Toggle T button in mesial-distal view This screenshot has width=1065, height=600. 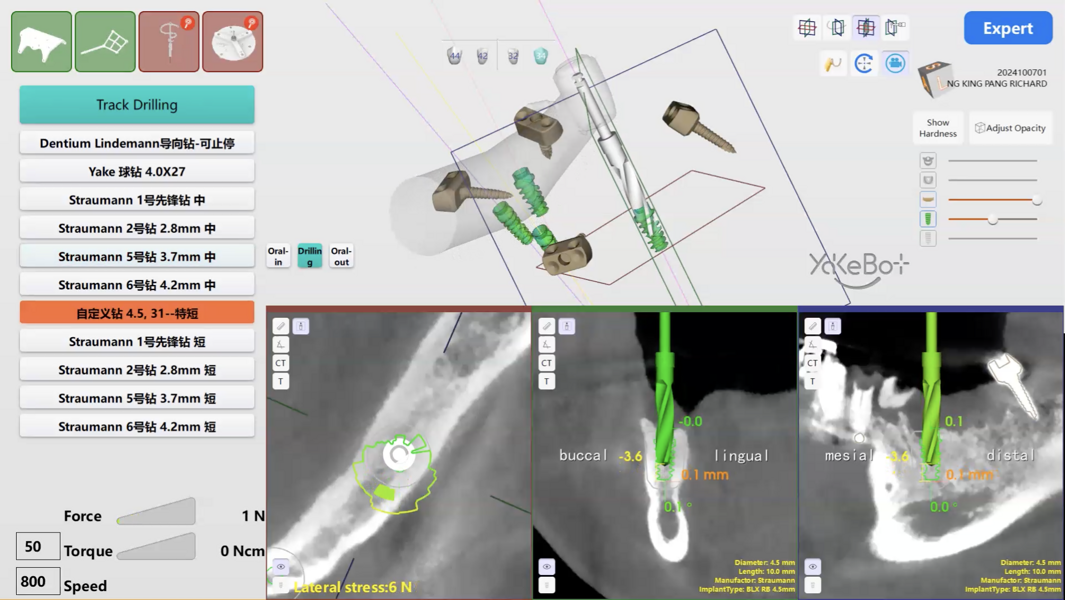coord(813,381)
